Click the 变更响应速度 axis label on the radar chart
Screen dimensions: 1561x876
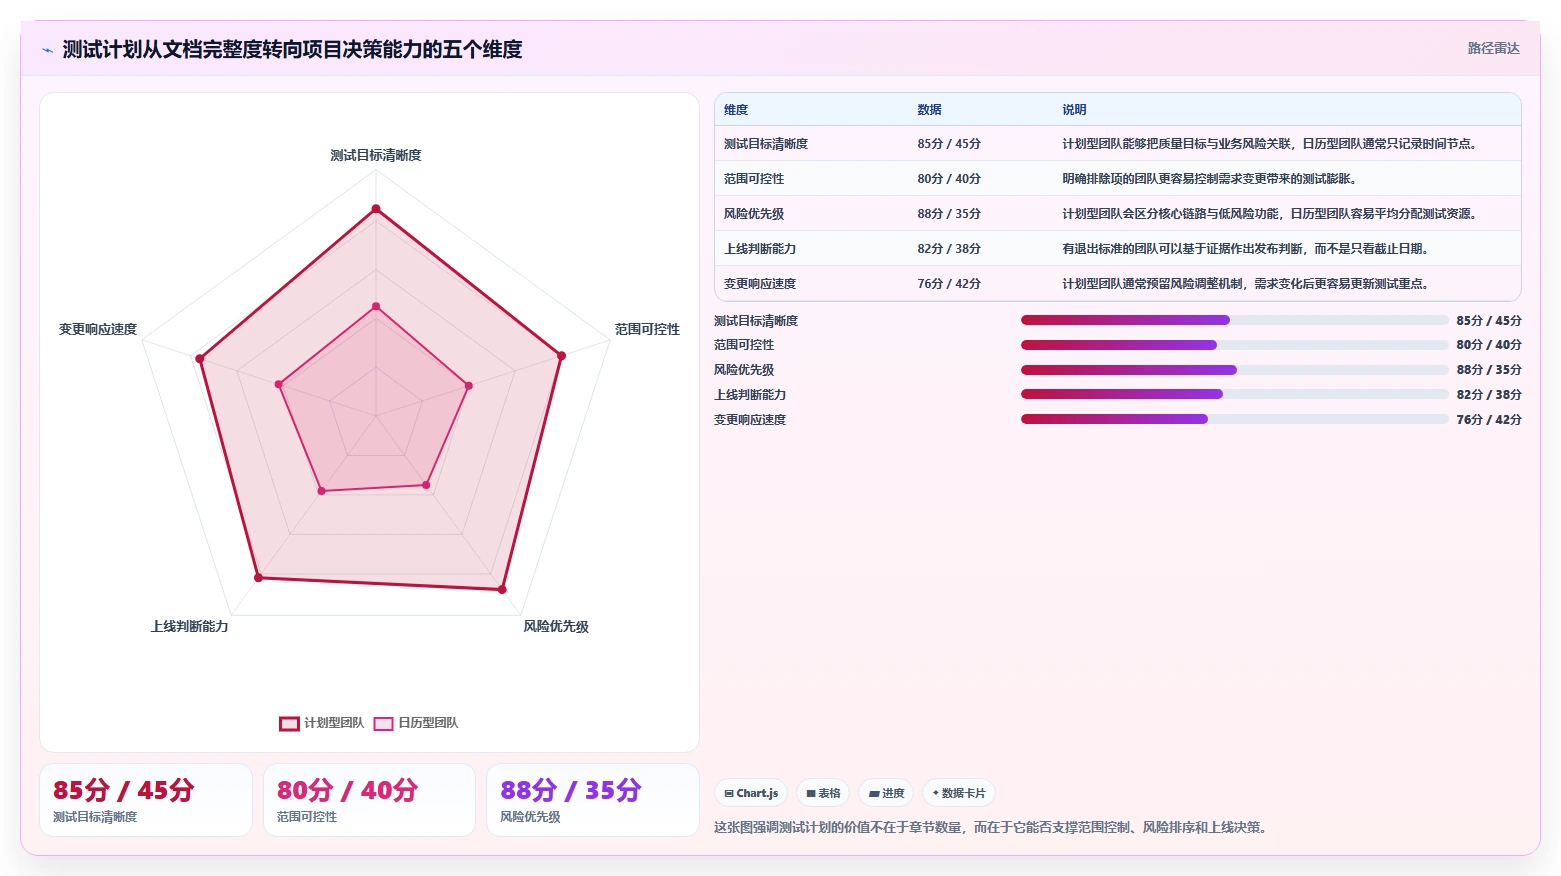point(98,329)
